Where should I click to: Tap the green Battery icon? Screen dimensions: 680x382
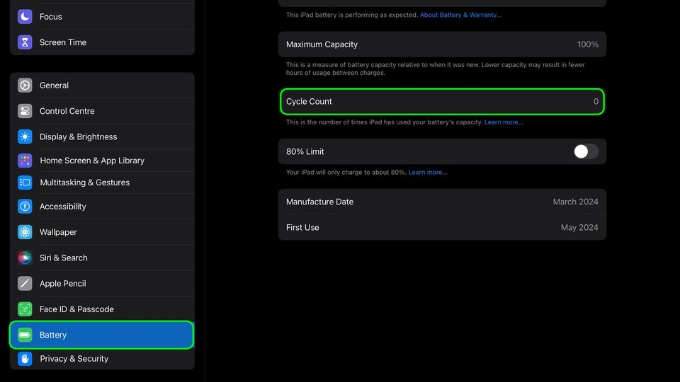(25, 335)
